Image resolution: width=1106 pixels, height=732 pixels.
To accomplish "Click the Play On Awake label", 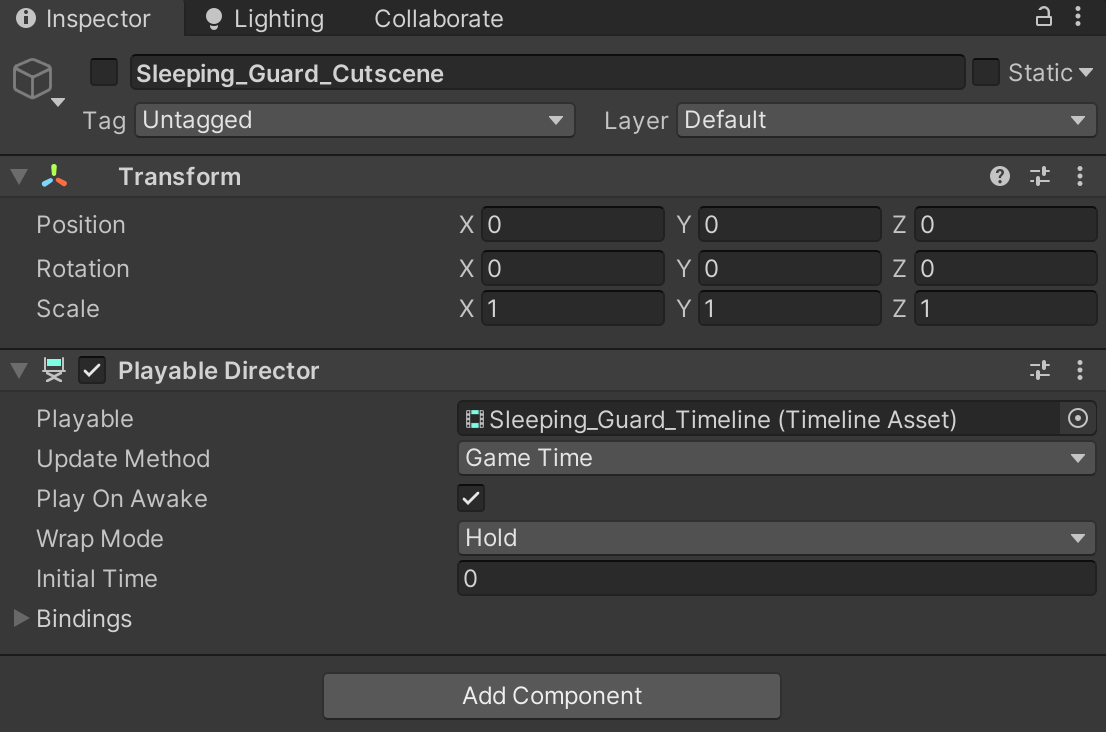I will (122, 499).
